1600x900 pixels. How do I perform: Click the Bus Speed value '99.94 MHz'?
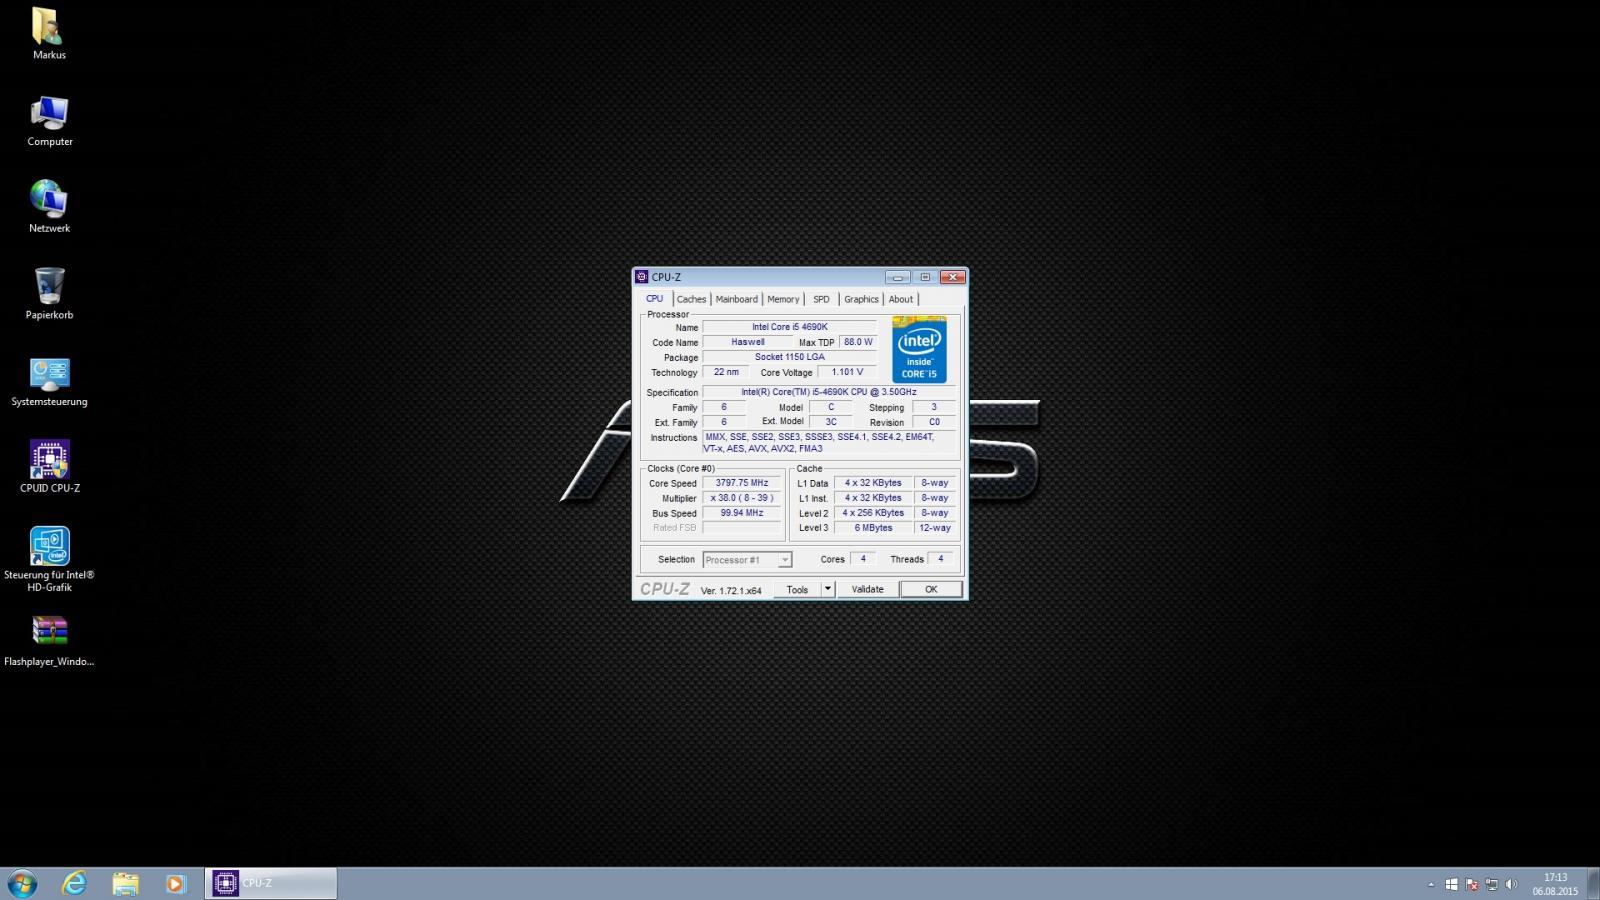742,513
